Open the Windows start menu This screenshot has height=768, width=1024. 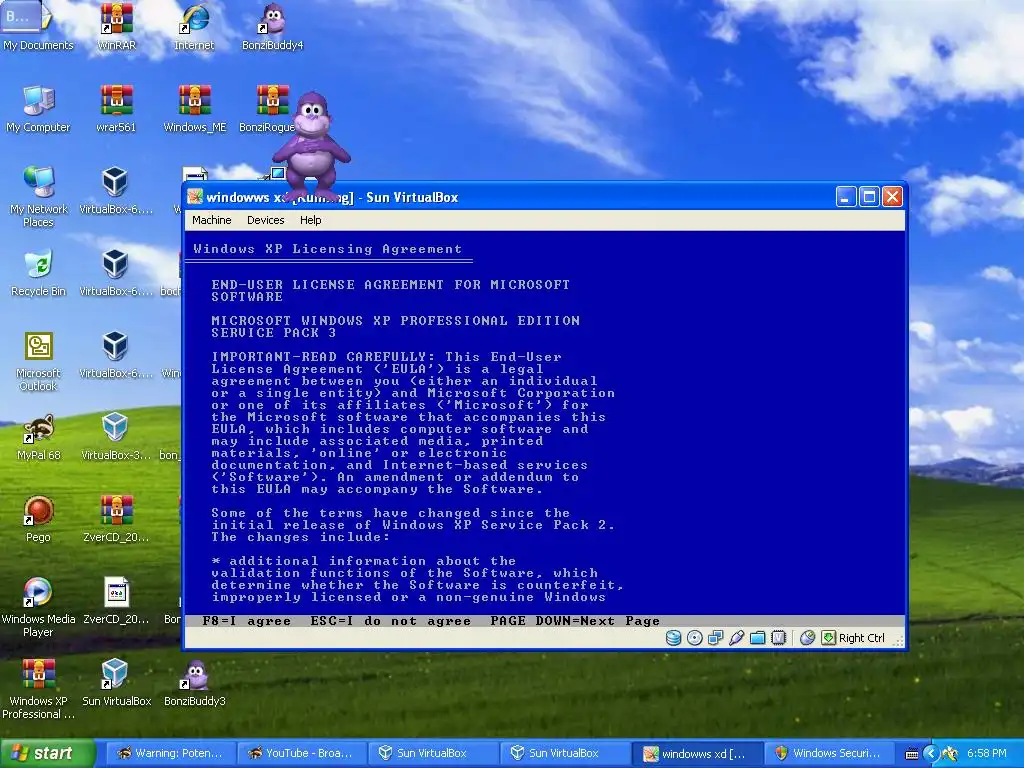48,754
